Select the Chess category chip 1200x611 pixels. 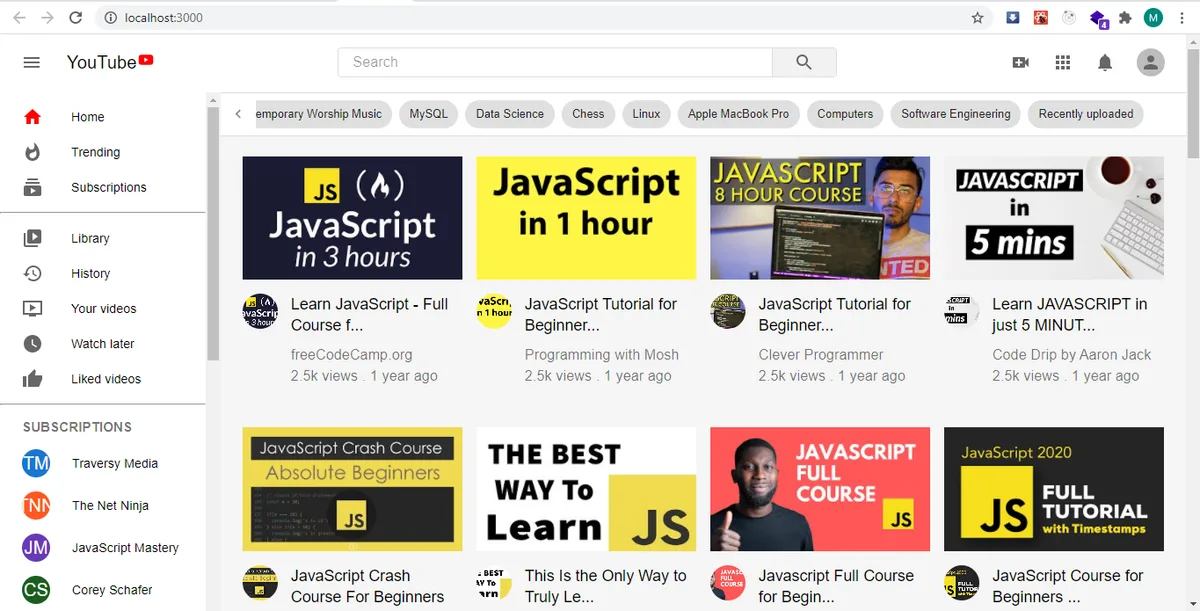click(588, 114)
